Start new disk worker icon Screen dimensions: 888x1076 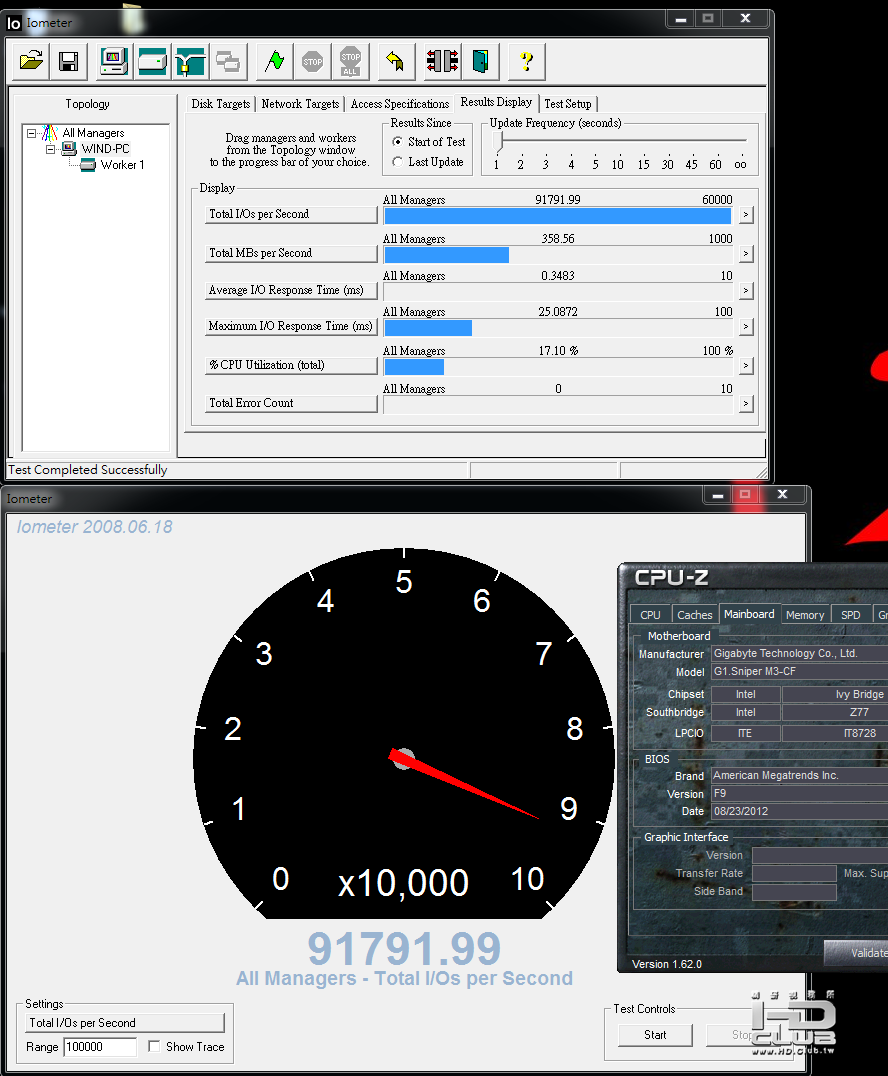tap(152, 61)
